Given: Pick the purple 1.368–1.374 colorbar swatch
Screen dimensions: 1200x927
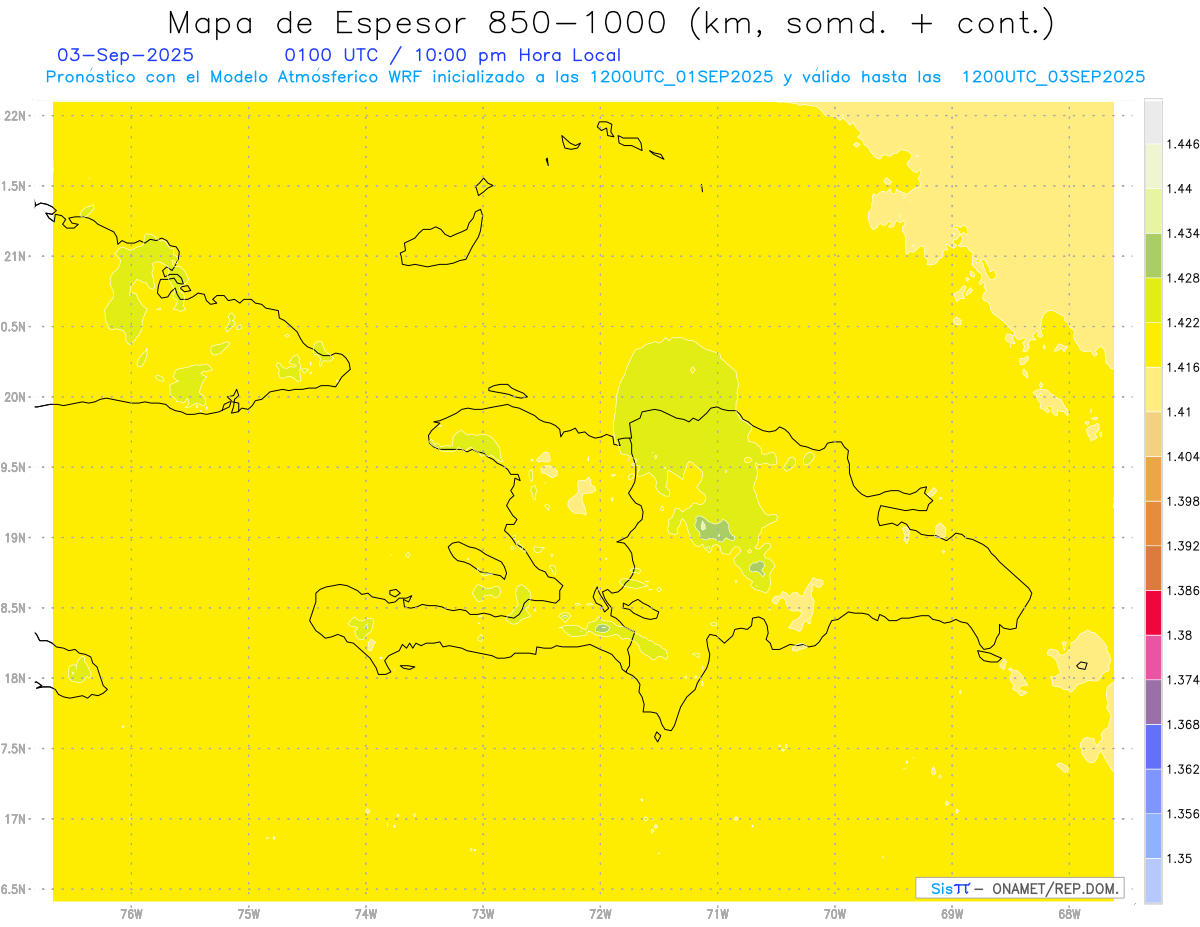Looking at the screenshot, I should [1153, 702].
